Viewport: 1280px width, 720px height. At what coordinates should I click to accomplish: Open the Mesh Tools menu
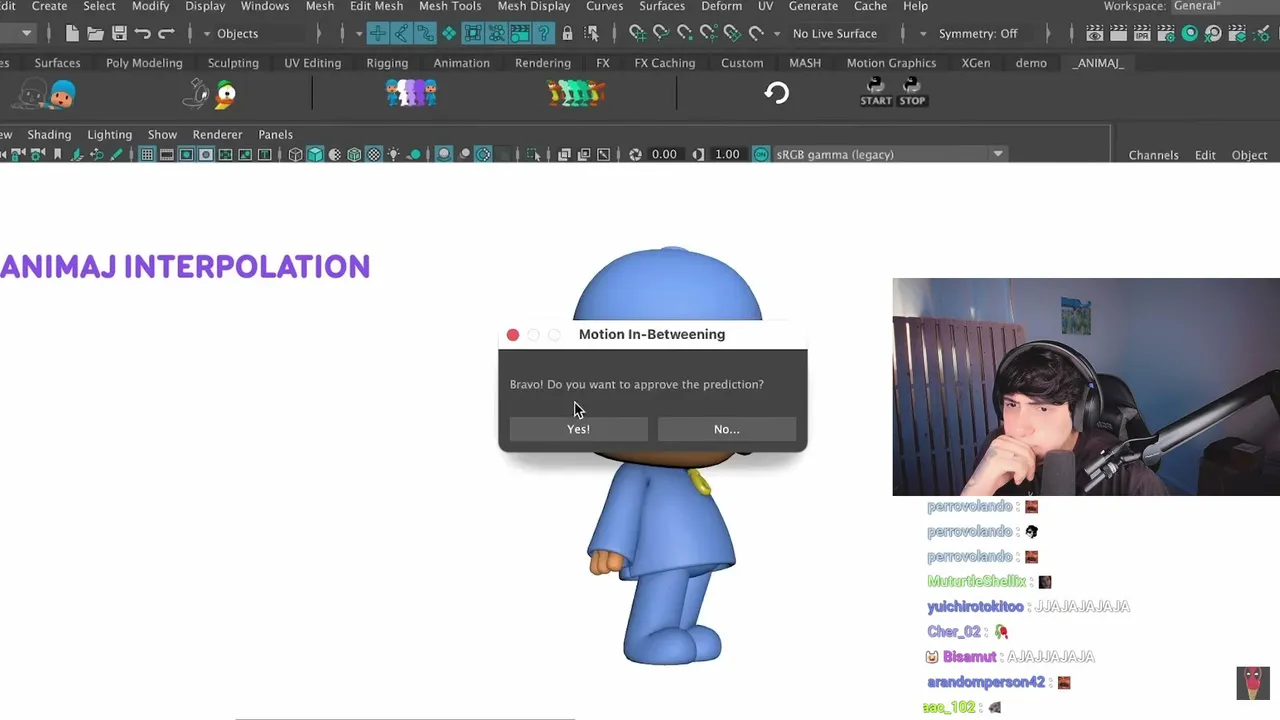(x=450, y=6)
